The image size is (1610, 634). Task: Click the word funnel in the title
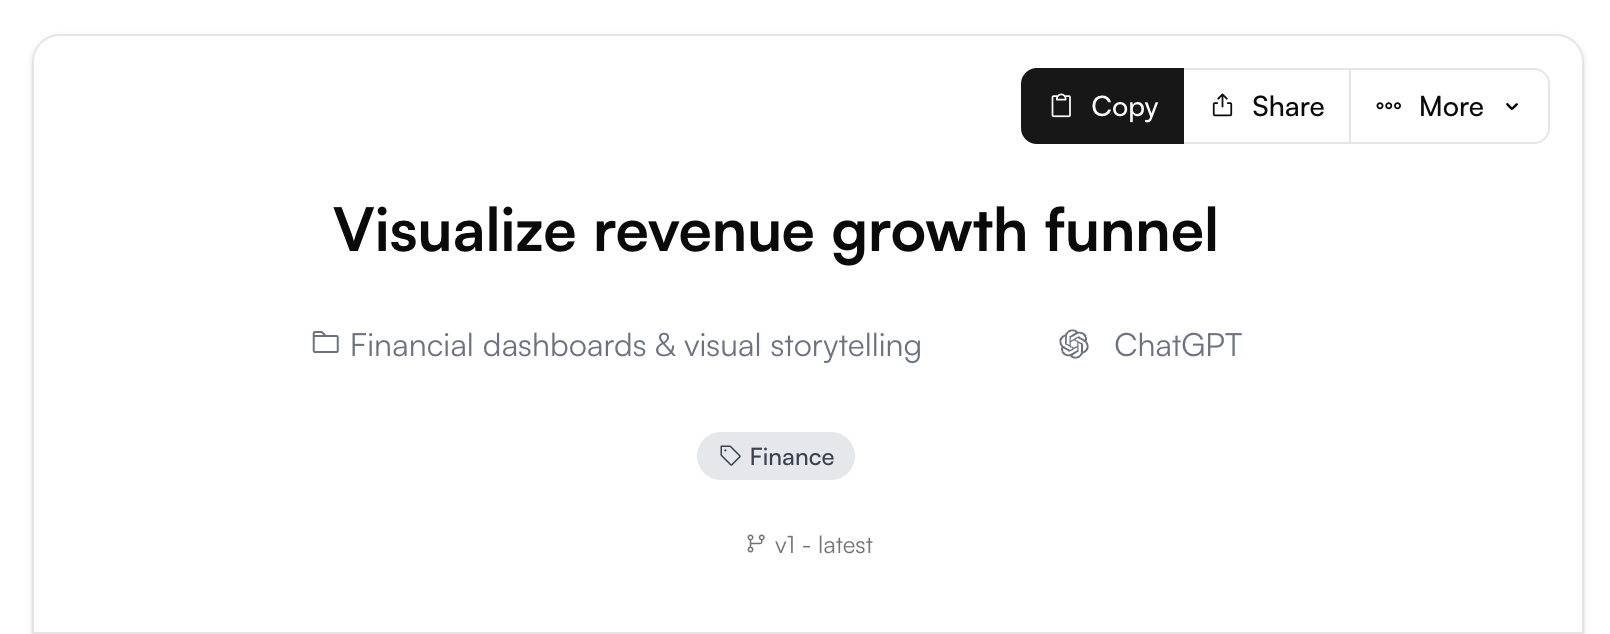tap(1131, 230)
